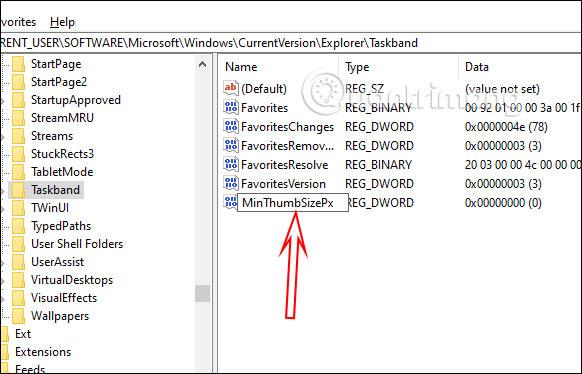The width and height of the screenshot is (582, 374).
Task: Select the FavoritesResolve value name
Action: (x=284, y=165)
